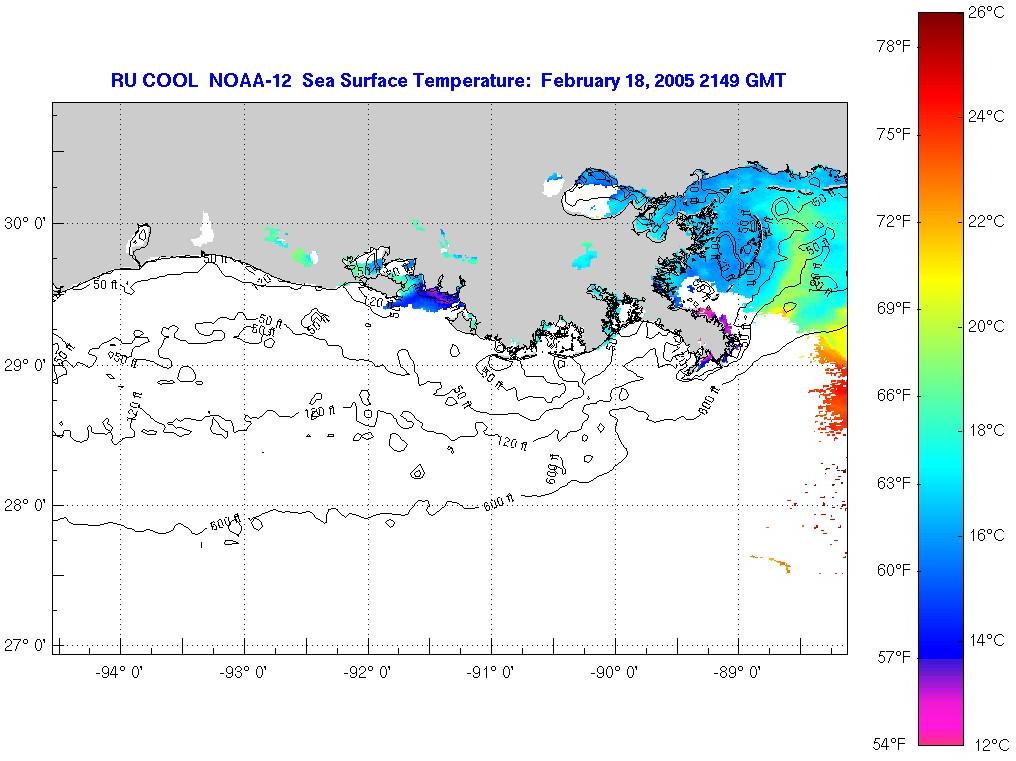The height and width of the screenshot is (761, 1016).
Task: Click the 14°C label on the color scale
Action: tap(987, 640)
